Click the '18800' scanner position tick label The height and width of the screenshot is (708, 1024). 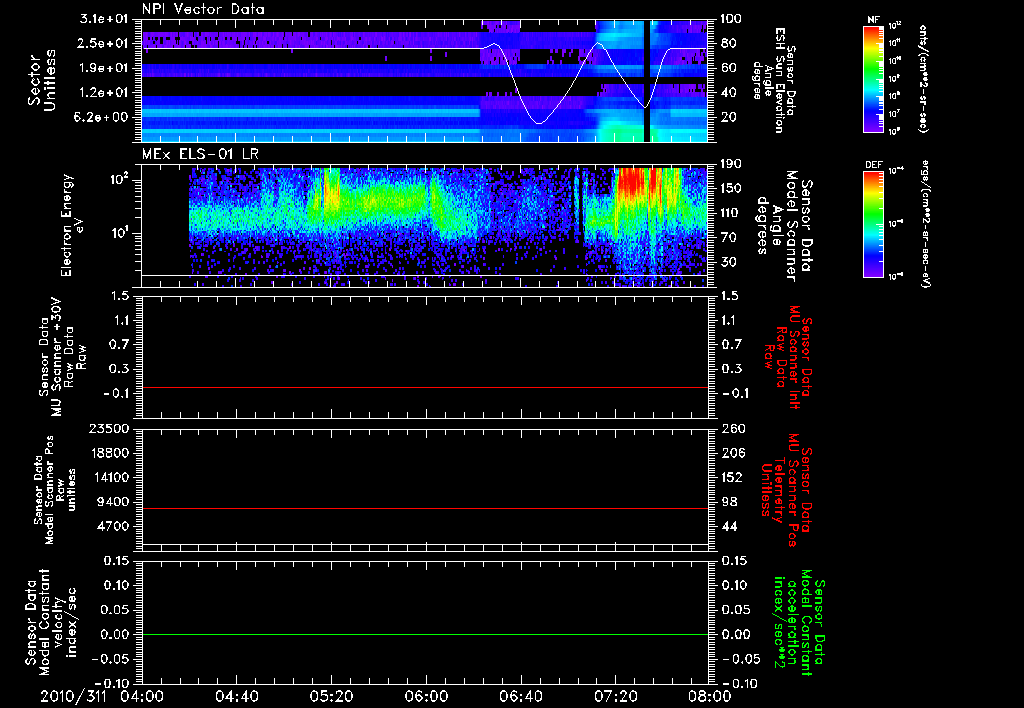pyautogui.click(x=109, y=453)
